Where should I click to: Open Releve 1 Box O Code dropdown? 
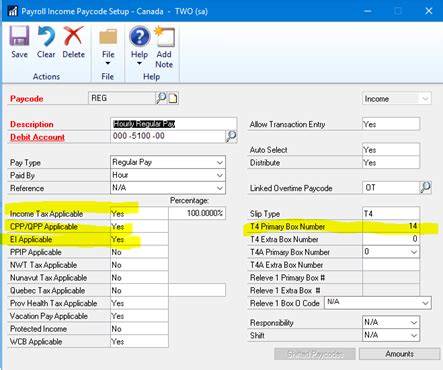pyautogui.click(x=425, y=303)
